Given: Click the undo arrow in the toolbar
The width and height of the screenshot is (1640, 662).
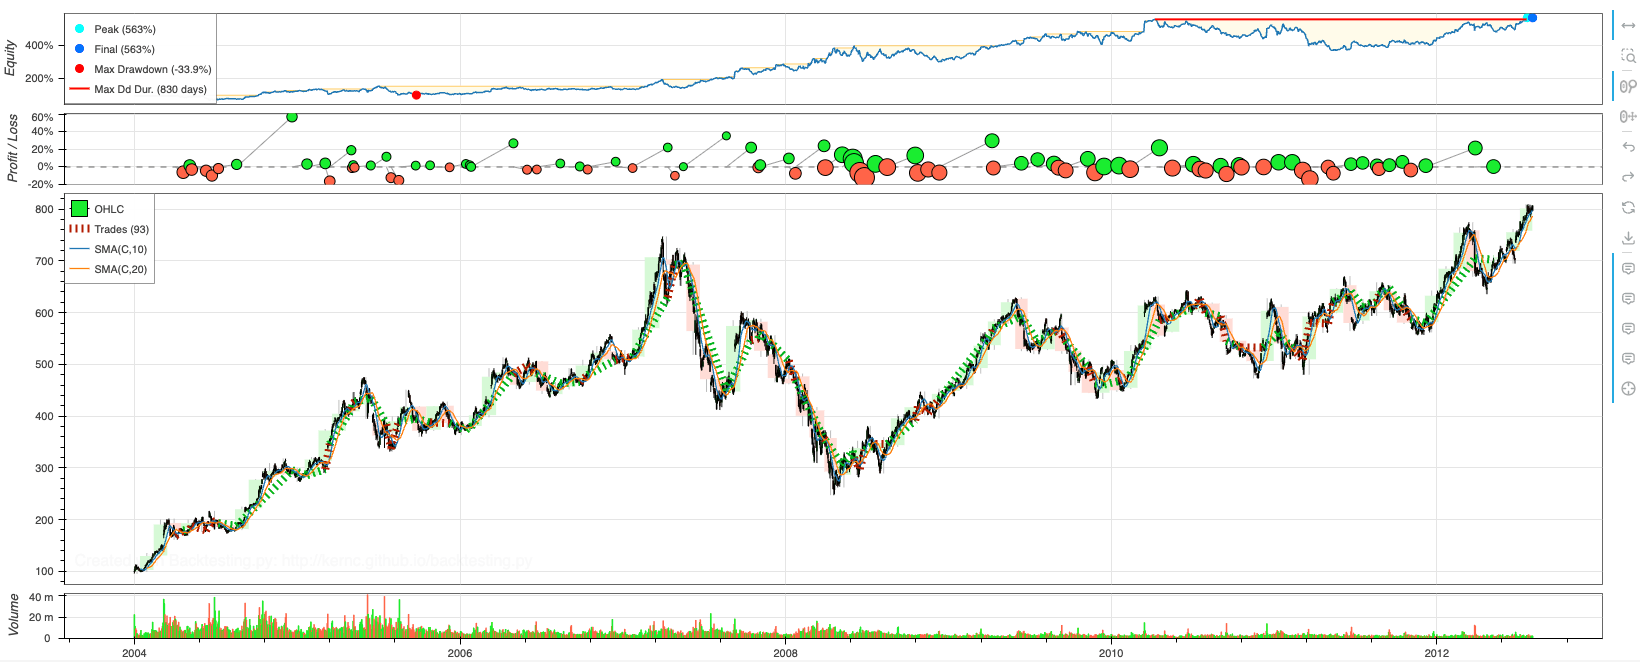Looking at the screenshot, I should click(x=1628, y=147).
